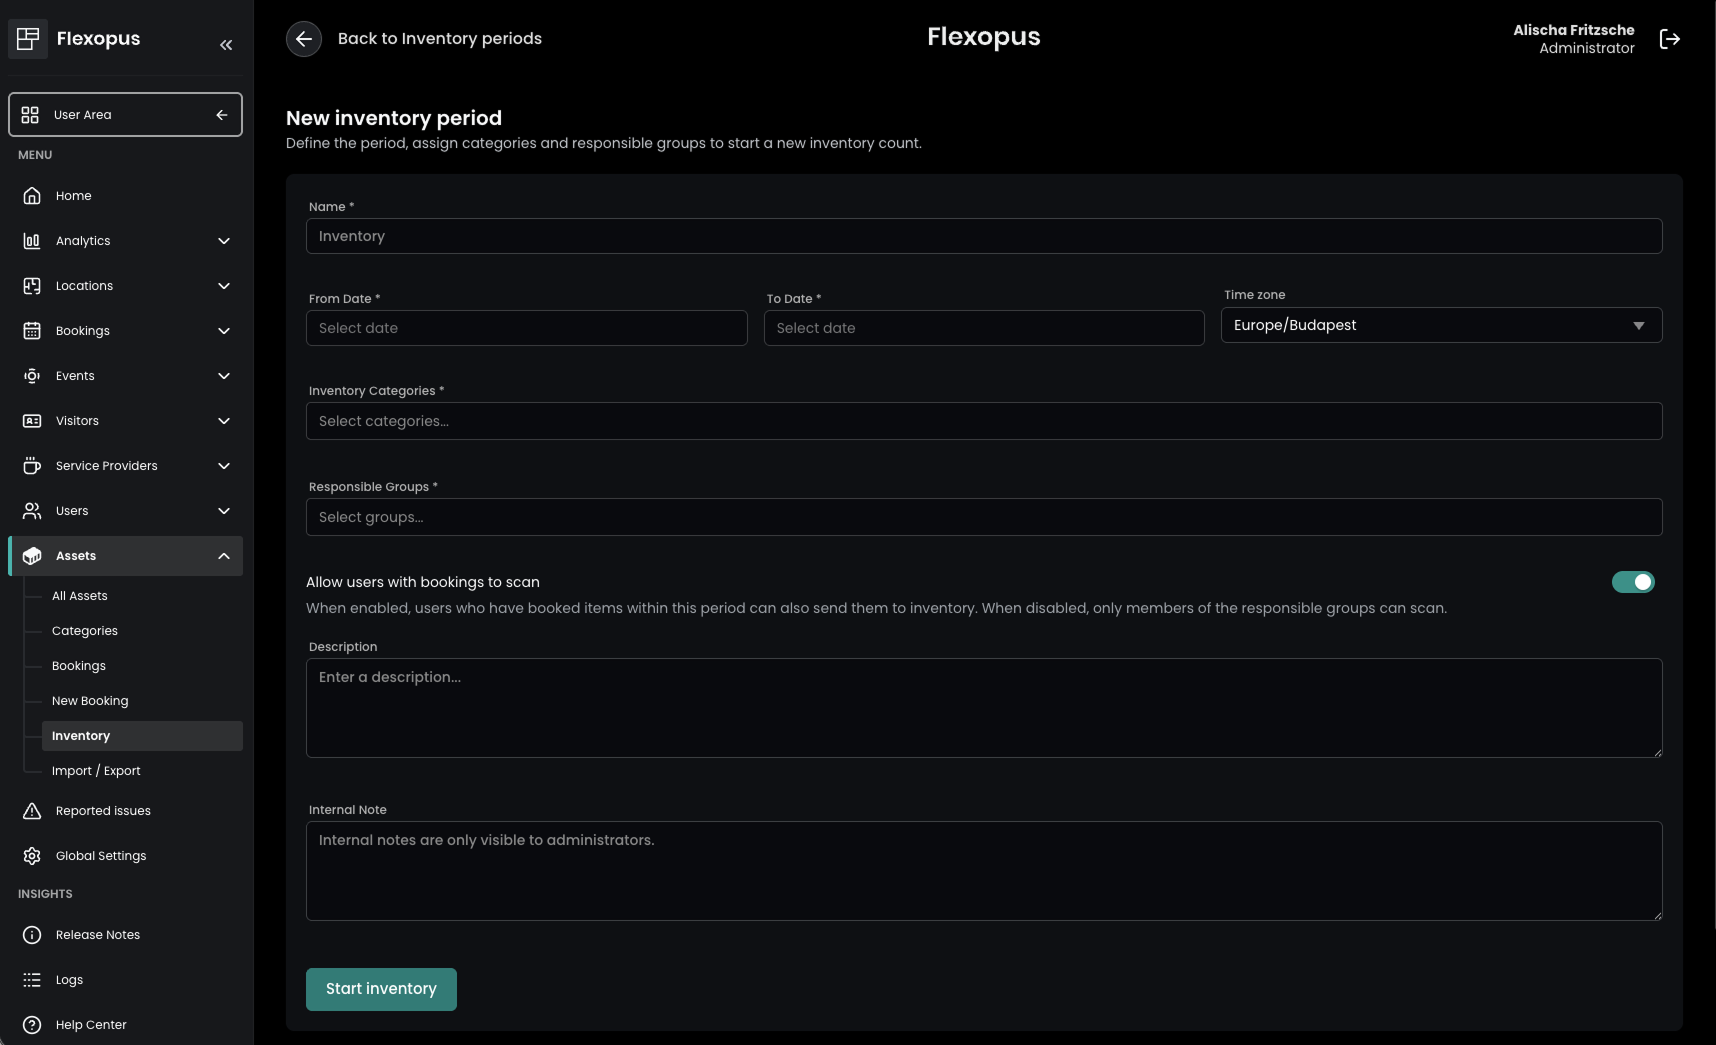Click the Events broadcast icon
Screen dimensions: 1716x1045
click(32, 376)
